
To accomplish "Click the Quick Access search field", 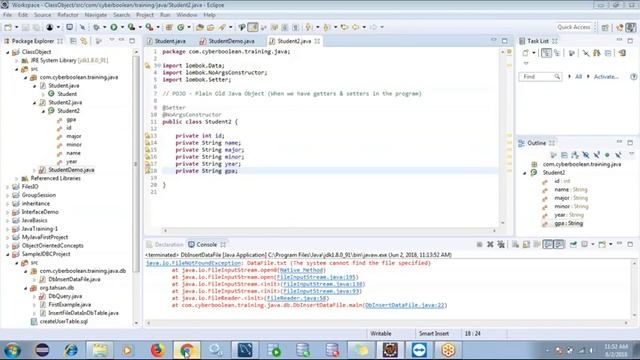I will (573, 27).
